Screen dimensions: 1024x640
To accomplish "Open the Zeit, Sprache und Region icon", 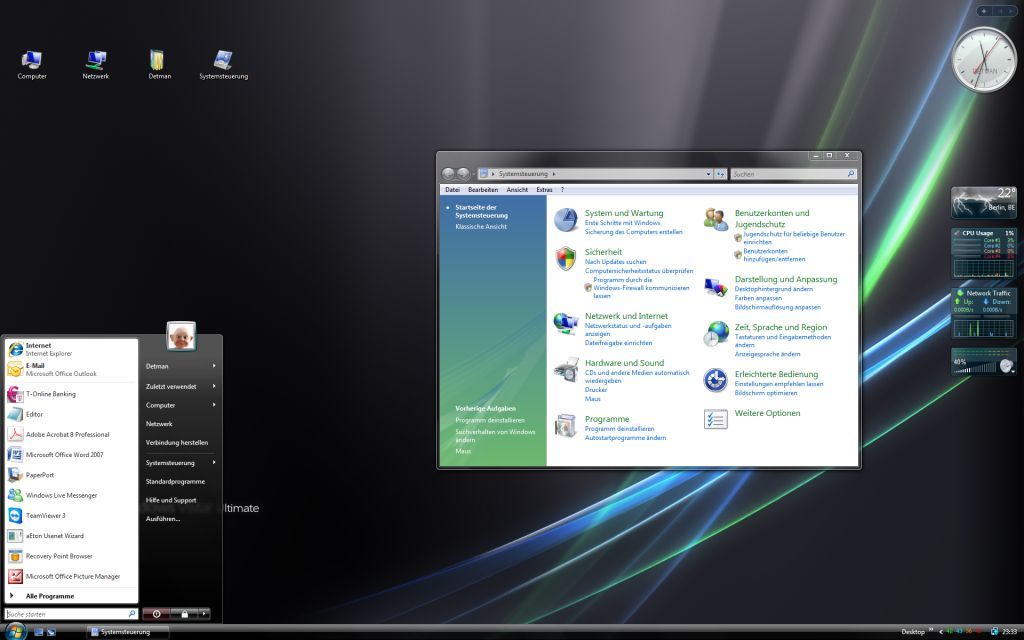I will click(716, 334).
